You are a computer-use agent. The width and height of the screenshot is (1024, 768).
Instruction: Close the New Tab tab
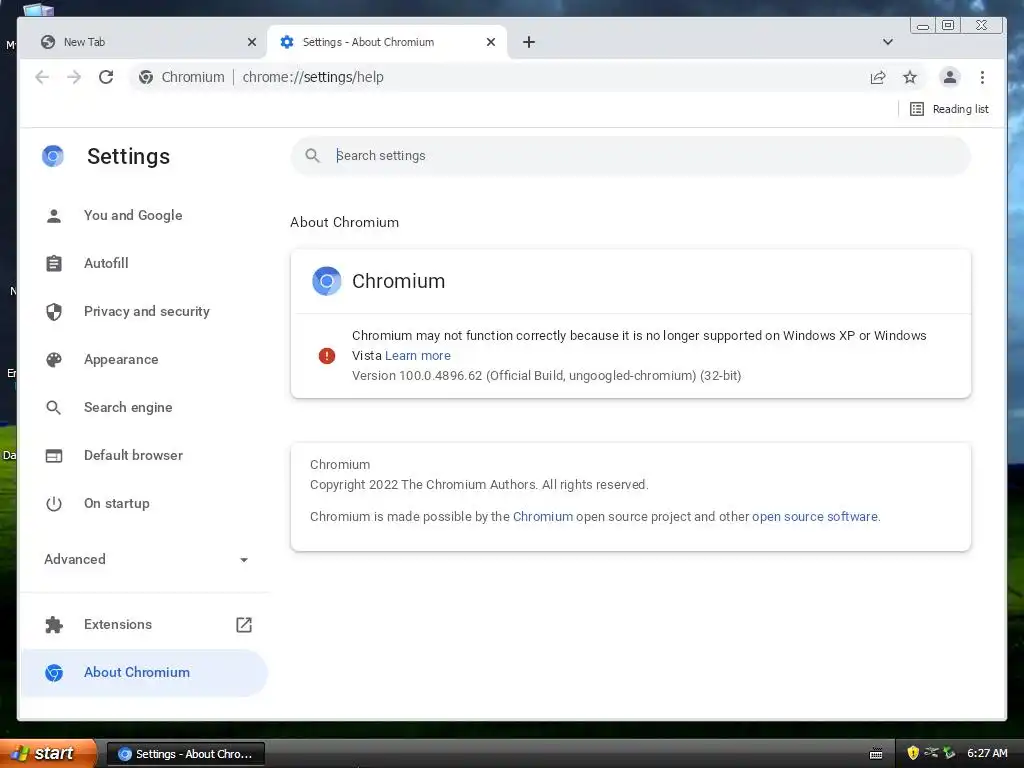point(252,42)
